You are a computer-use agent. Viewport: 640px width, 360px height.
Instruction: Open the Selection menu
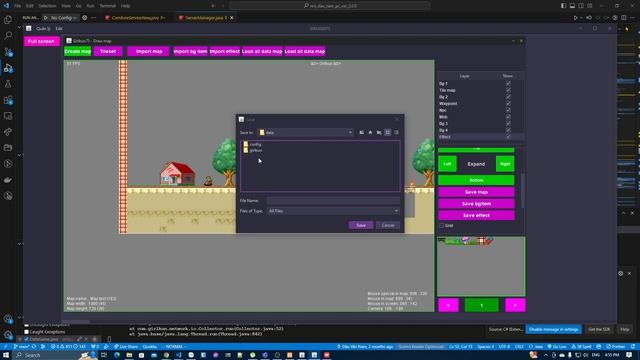(47, 6)
